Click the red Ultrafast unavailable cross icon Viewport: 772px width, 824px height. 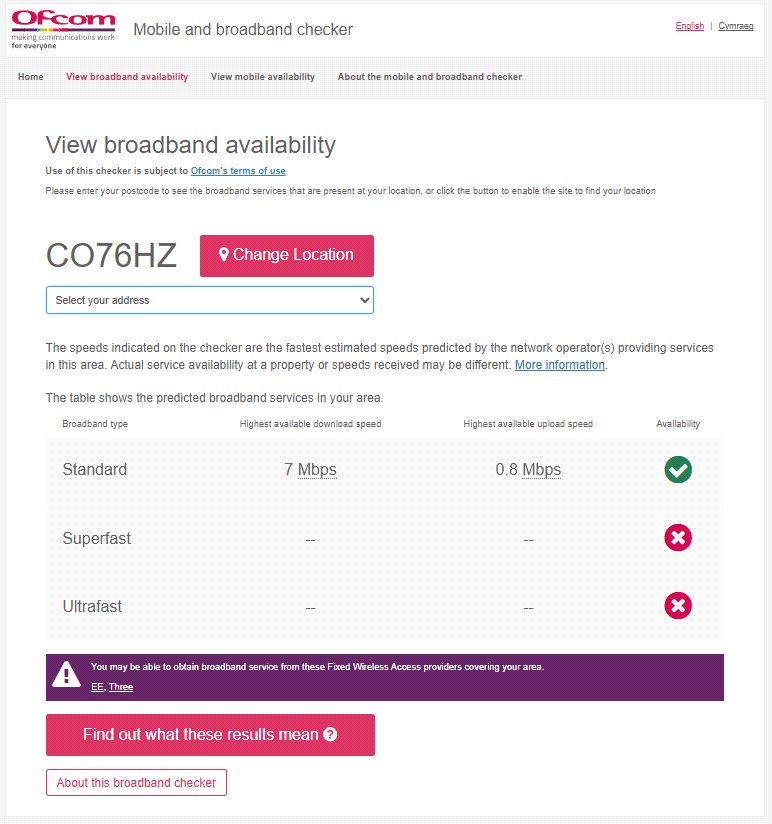click(x=678, y=606)
